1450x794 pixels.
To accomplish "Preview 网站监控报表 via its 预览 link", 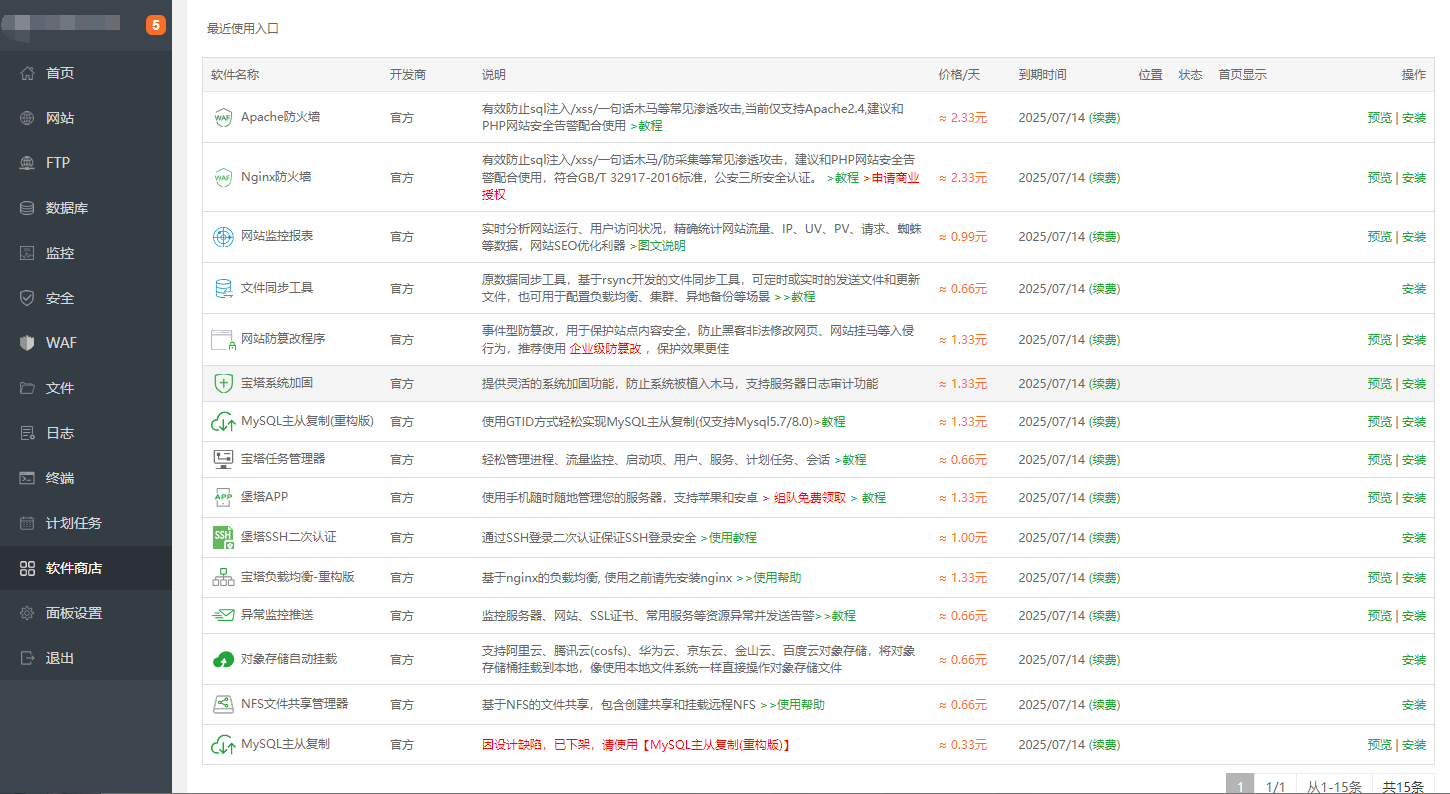I will click(1380, 237).
